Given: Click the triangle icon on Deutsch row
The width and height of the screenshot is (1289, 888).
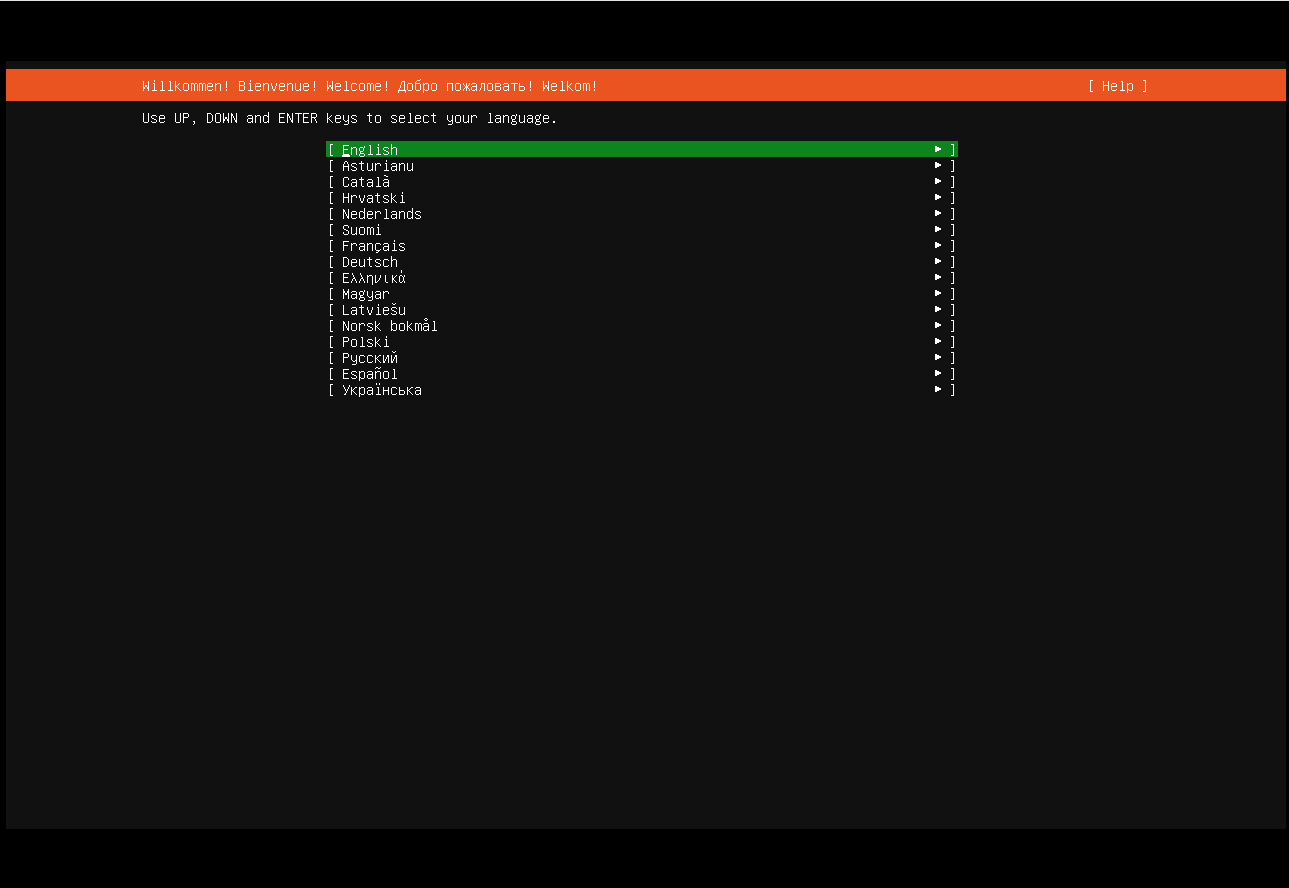Looking at the screenshot, I should 938,262.
